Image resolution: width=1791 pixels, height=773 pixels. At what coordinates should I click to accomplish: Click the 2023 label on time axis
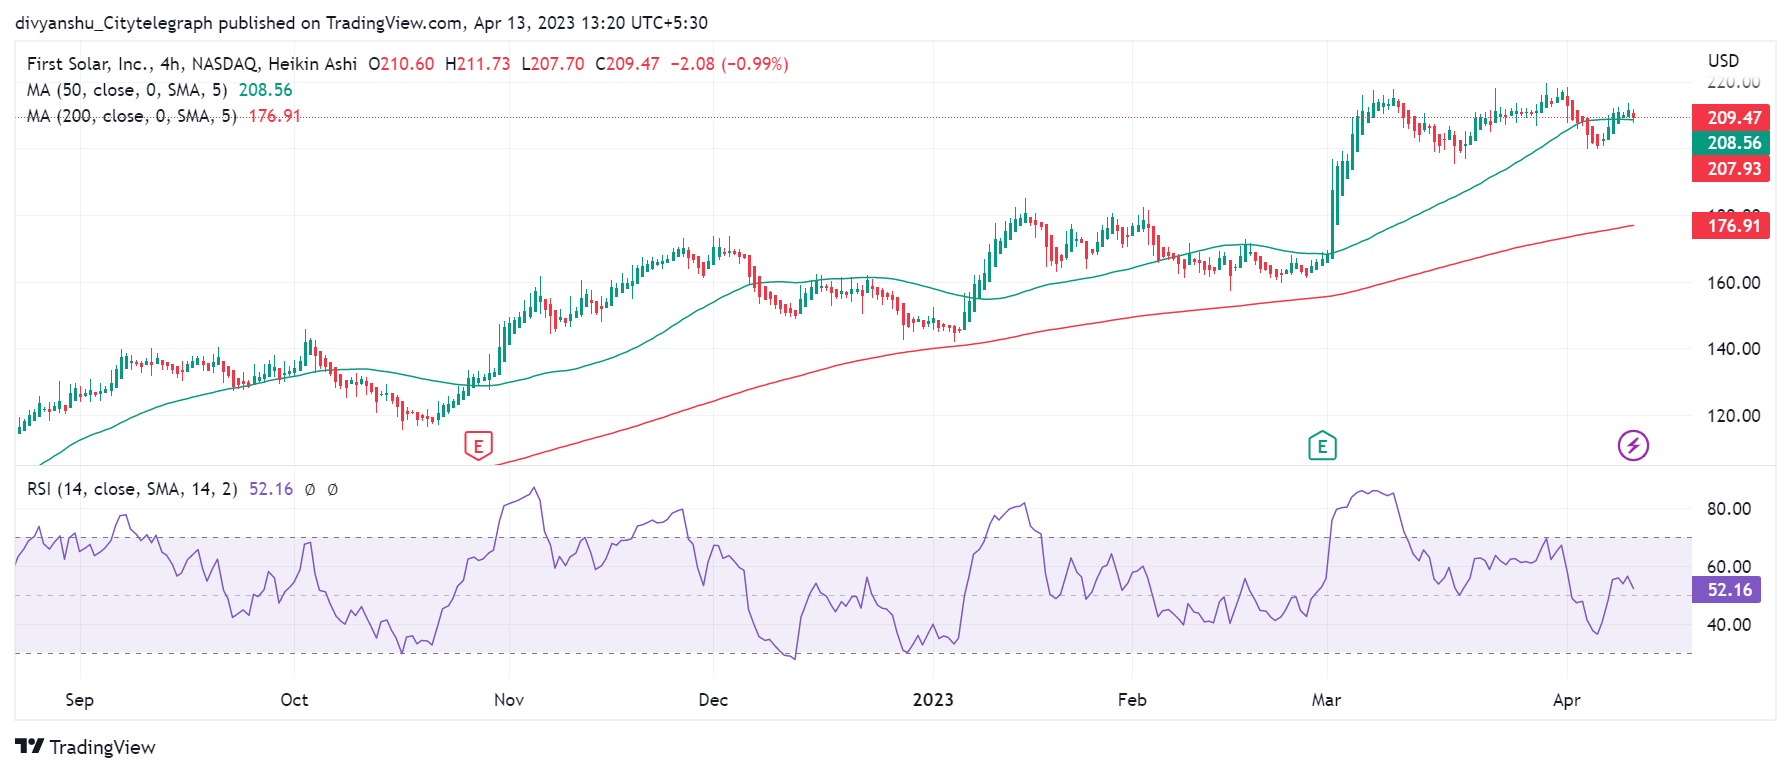coord(933,700)
